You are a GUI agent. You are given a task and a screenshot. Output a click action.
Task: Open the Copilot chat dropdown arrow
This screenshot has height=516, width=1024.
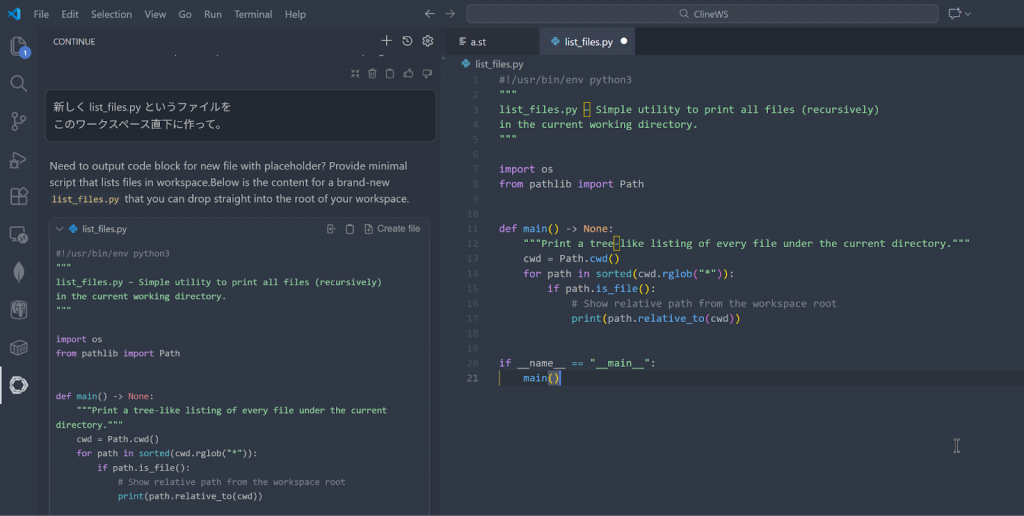click(968, 14)
